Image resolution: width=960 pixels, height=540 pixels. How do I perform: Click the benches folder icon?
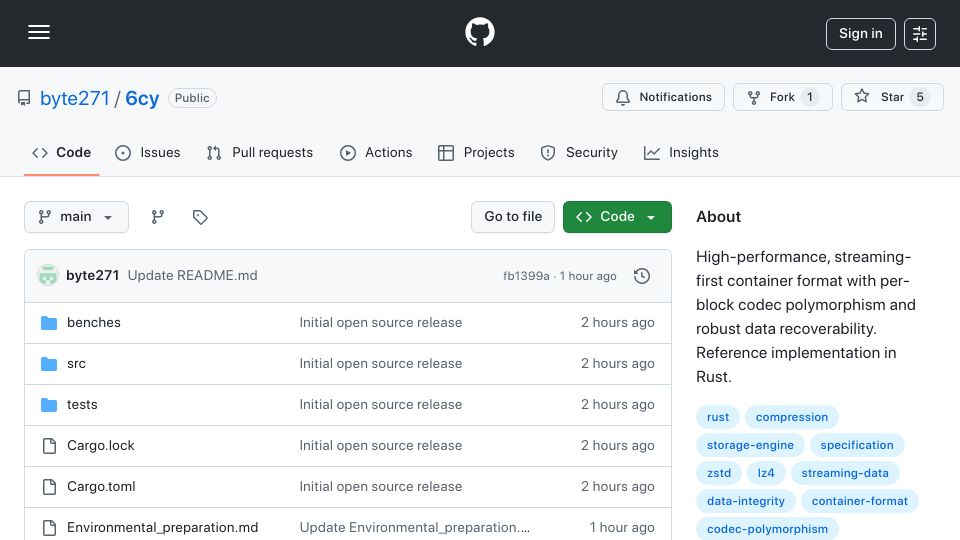coord(49,323)
